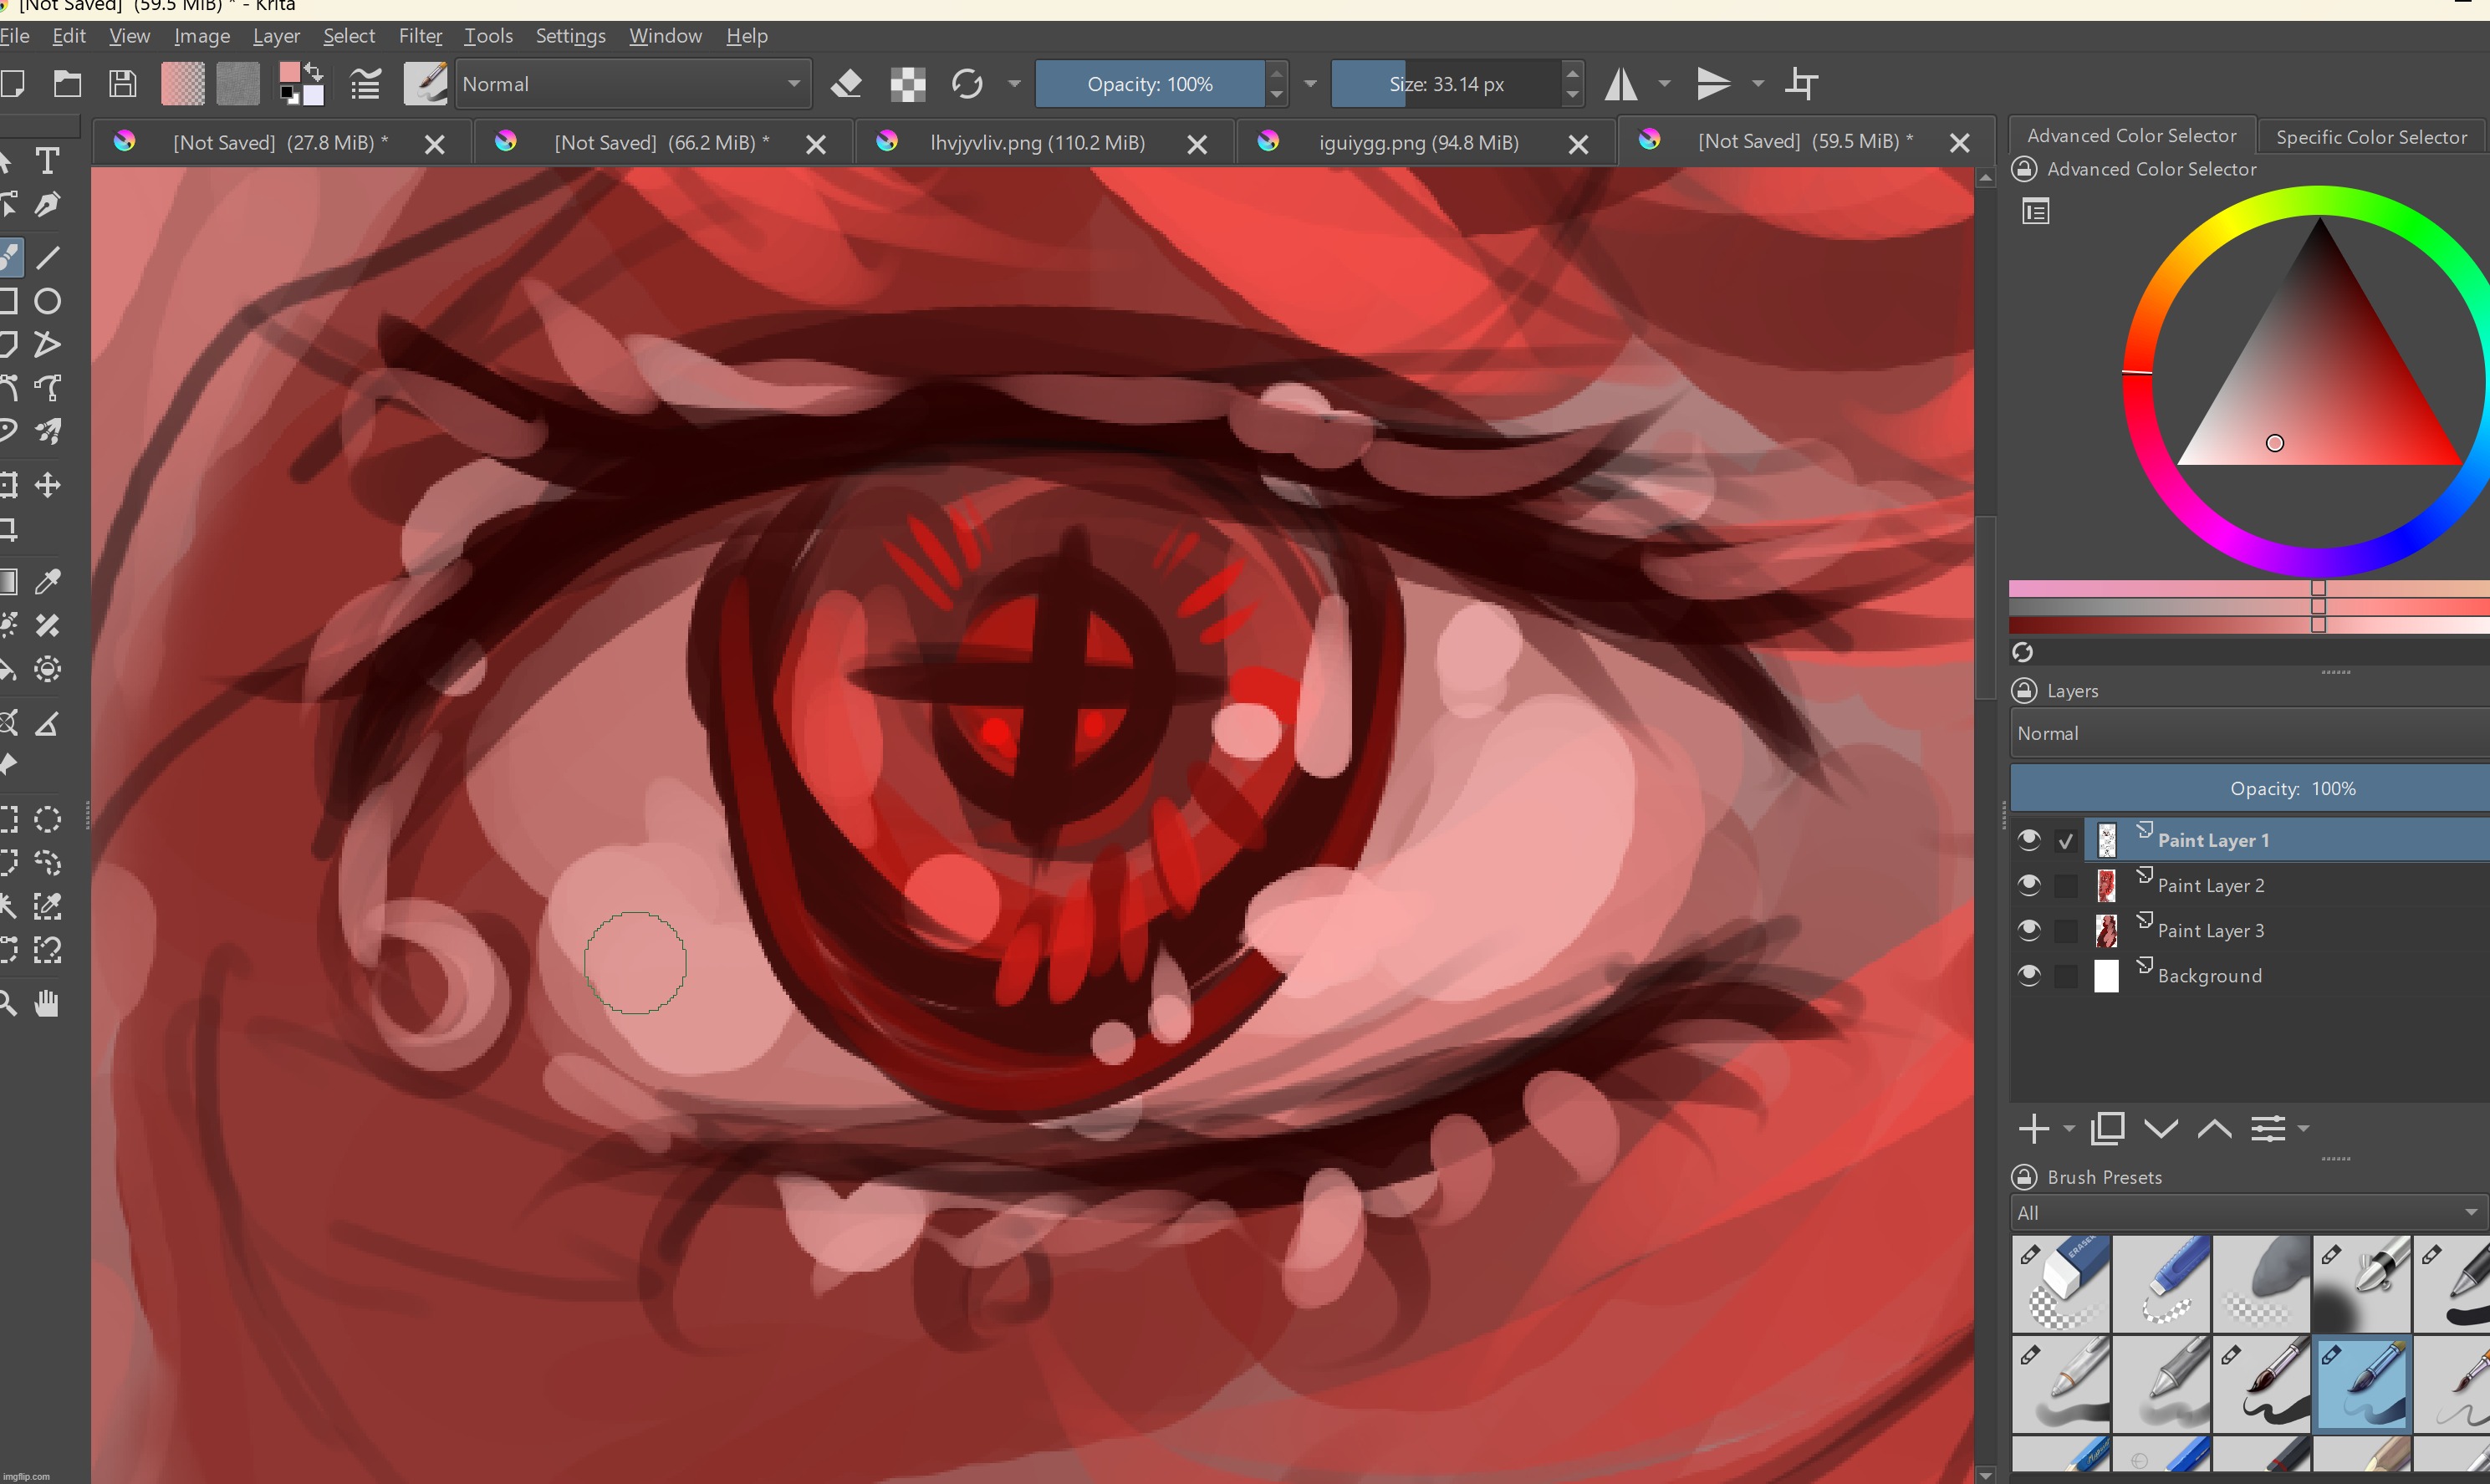Click the horizontal mirror tool icon
This screenshot has height=1484, width=2490.
pos(1621,84)
